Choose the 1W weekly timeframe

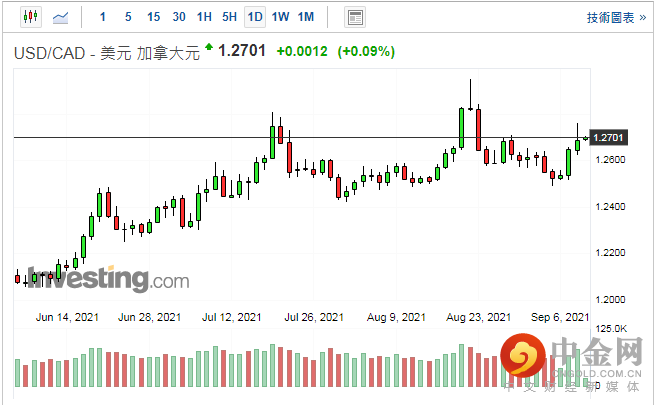pyautogui.click(x=280, y=17)
